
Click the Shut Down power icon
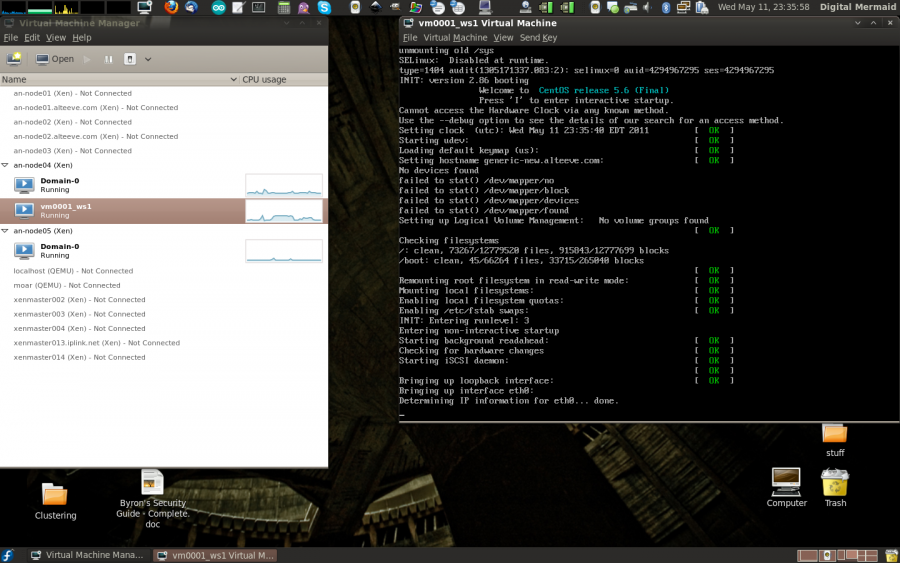130,59
